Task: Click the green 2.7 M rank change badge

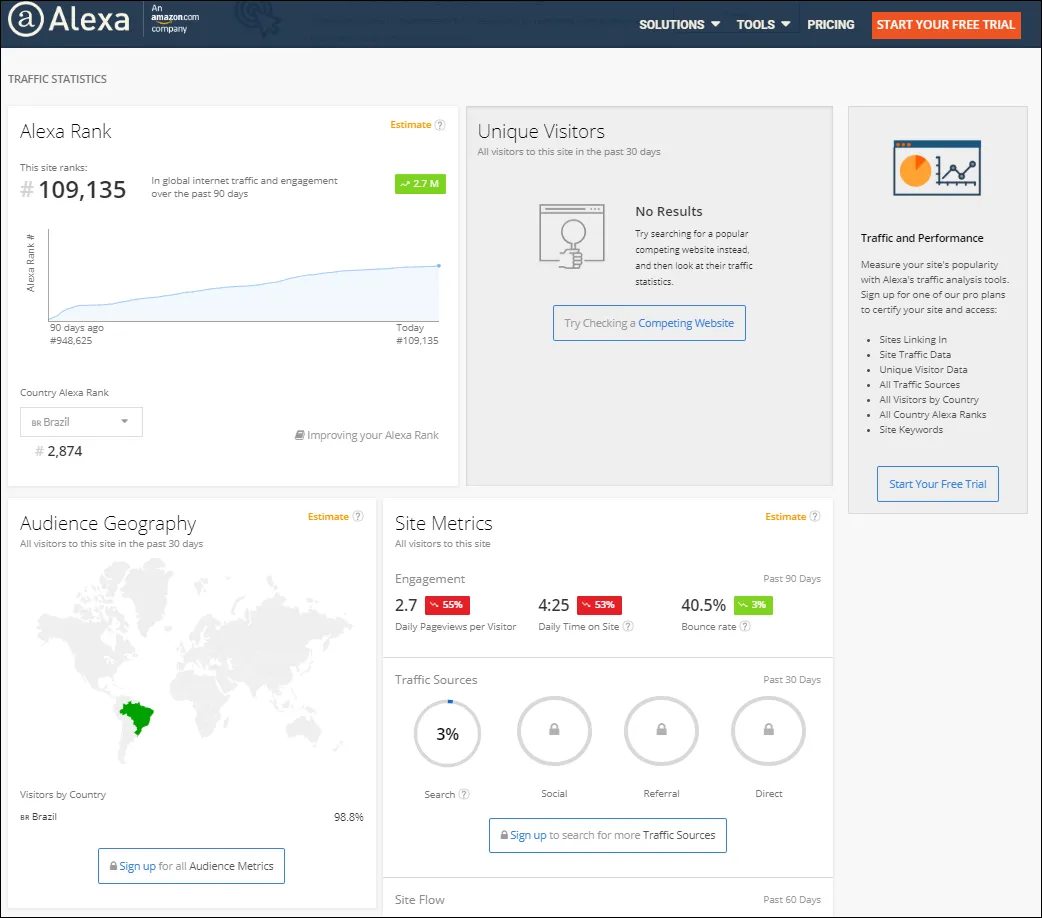Action: (420, 183)
